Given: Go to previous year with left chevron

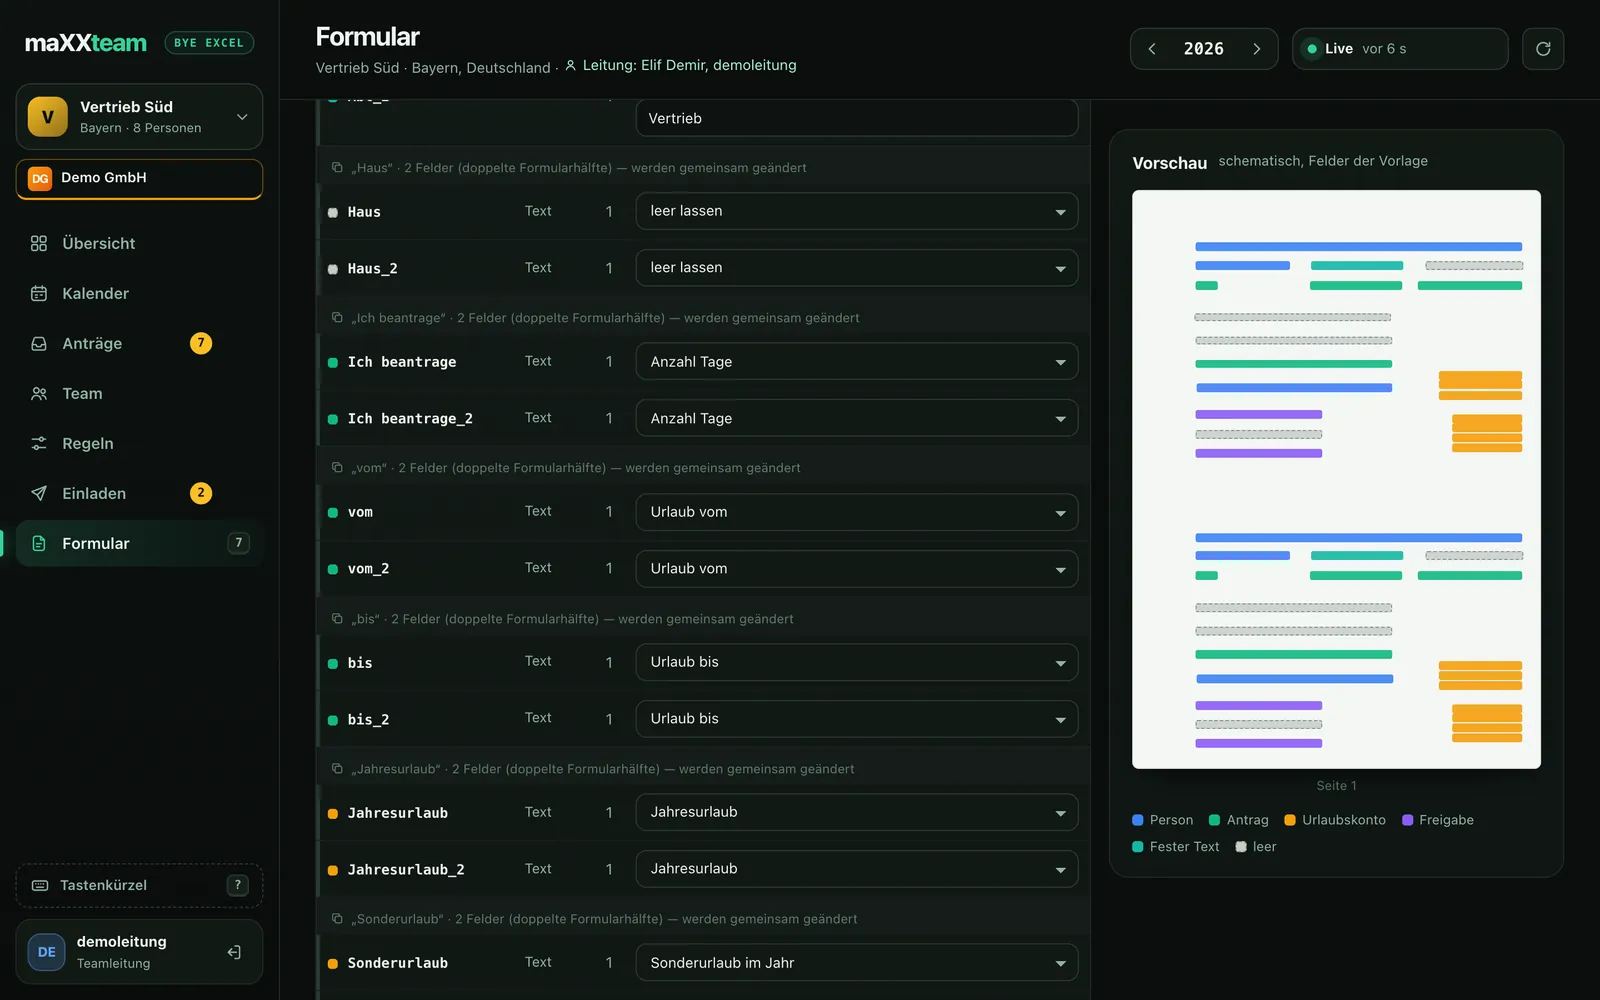Looking at the screenshot, I should pyautogui.click(x=1152, y=49).
